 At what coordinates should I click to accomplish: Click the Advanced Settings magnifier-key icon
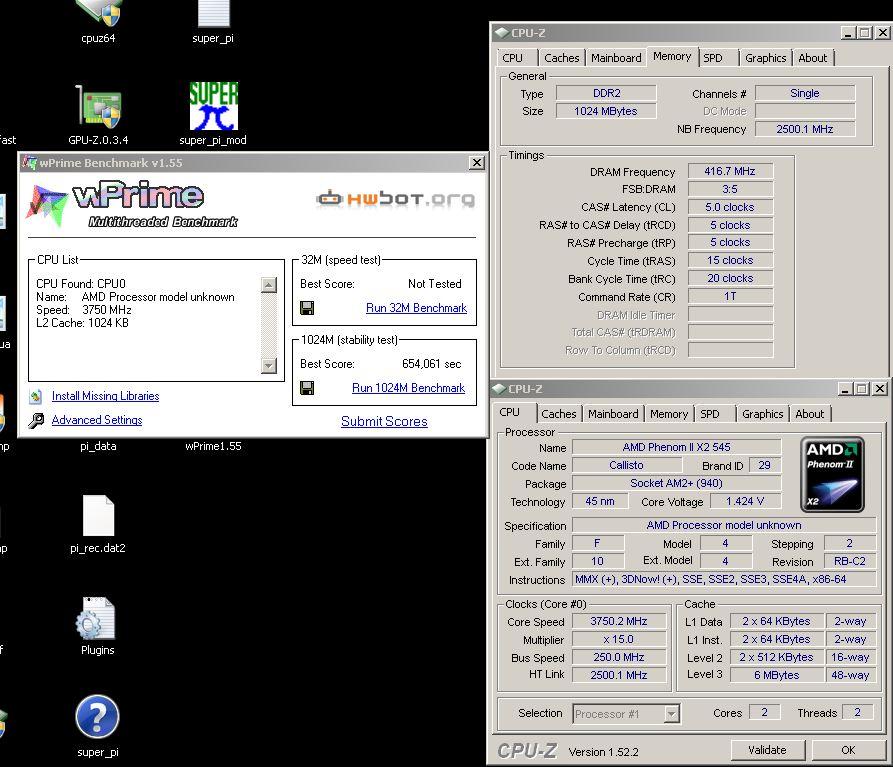pyautogui.click(x=36, y=420)
